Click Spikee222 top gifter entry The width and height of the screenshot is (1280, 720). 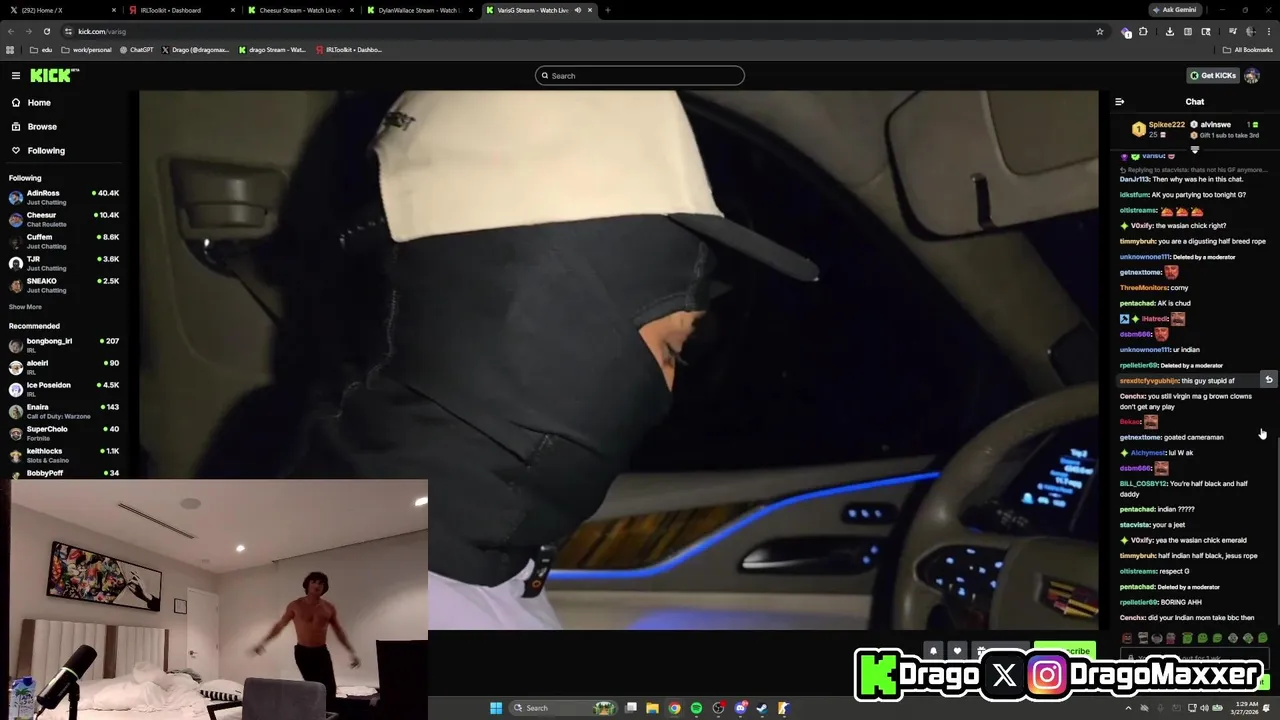(1159, 129)
